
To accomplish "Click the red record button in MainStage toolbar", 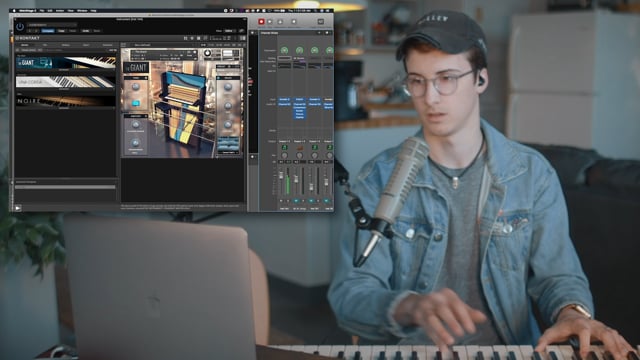I will pyautogui.click(x=261, y=22).
